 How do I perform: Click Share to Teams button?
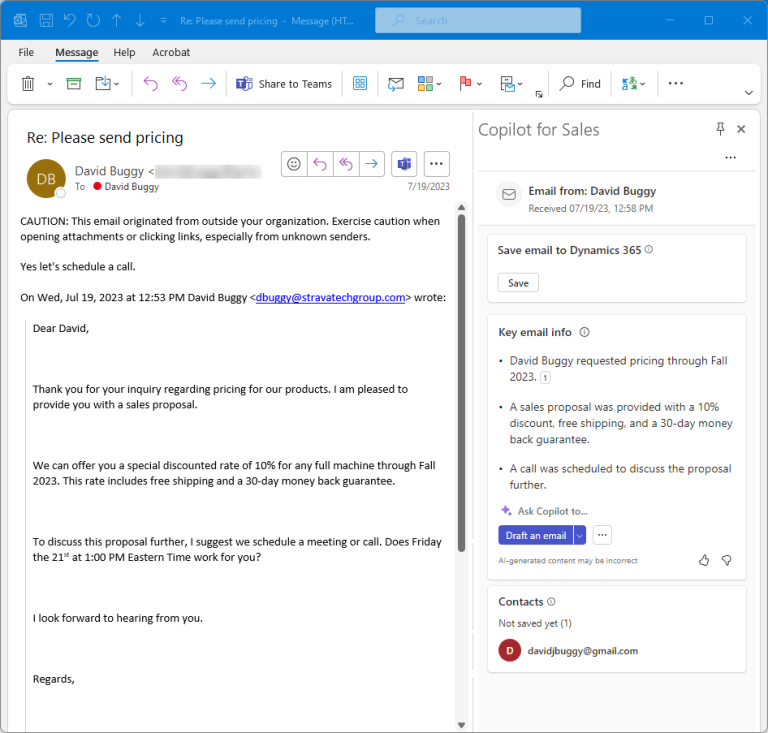point(284,84)
